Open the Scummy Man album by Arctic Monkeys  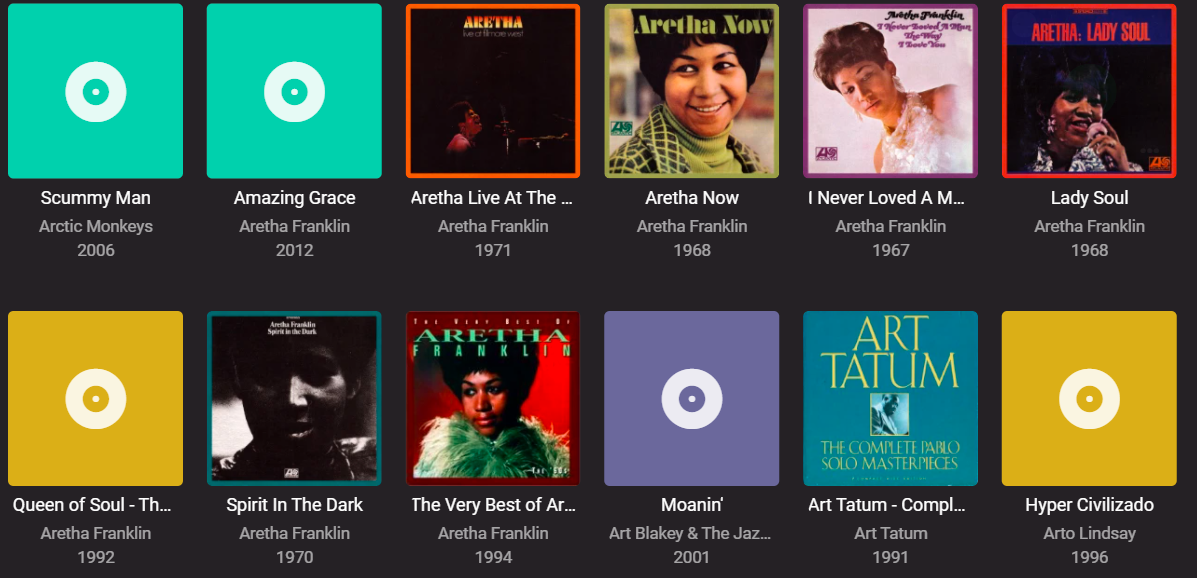point(95,90)
